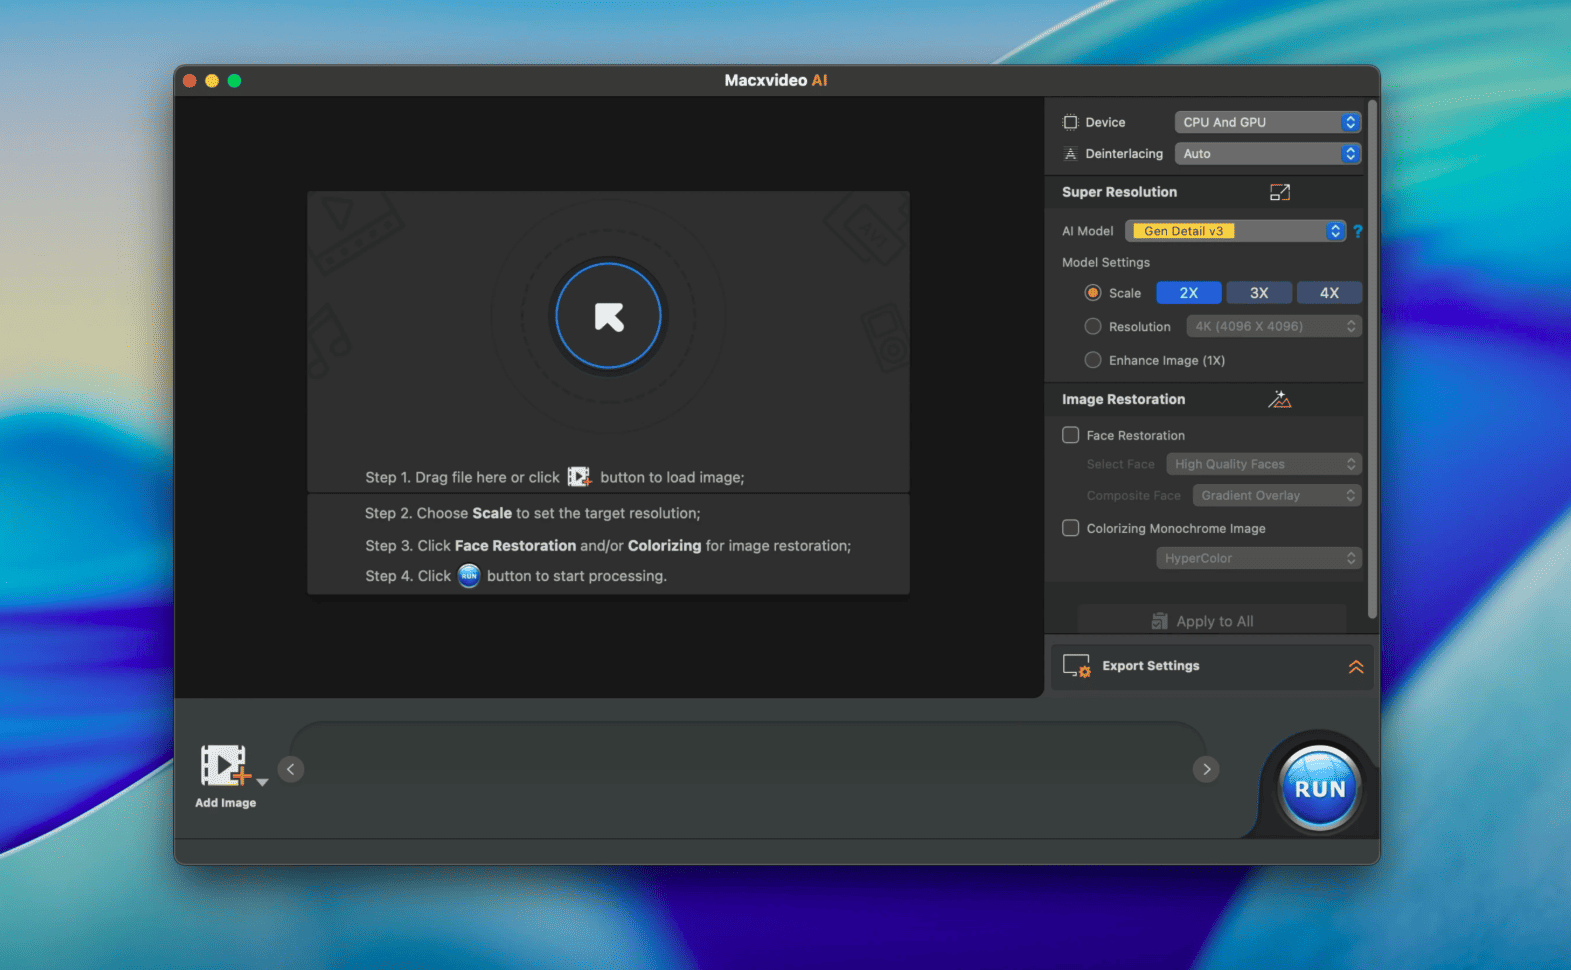Viewport: 1571px width, 970px height.
Task: Click the Composite Face label
Action: [1133, 496]
